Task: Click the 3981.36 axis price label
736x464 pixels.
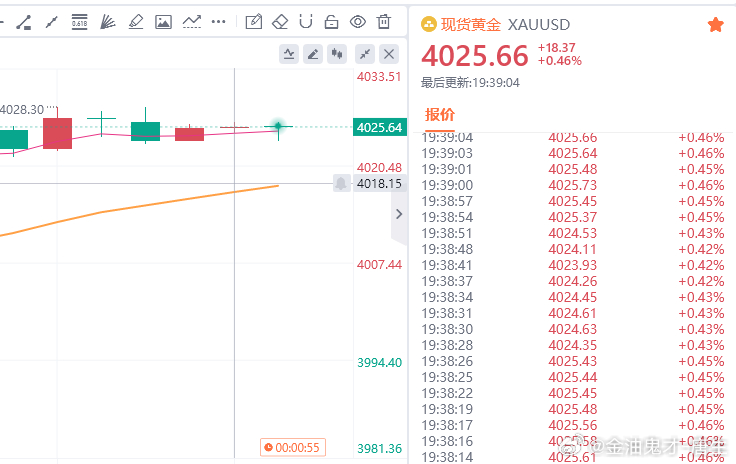Action: click(x=379, y=449)
